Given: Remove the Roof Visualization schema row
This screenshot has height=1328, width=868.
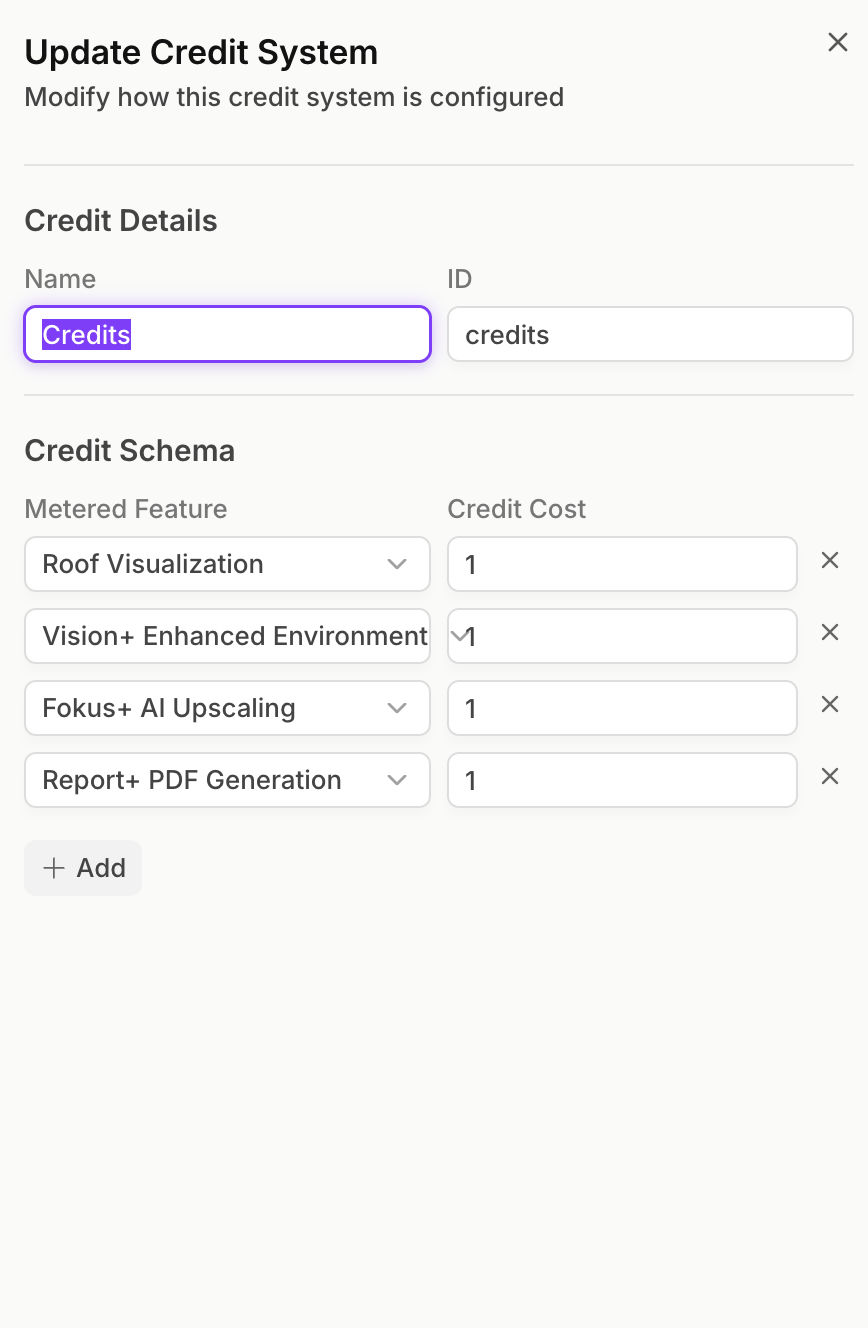Looking at the screenshot, I should [x=829, y=561].
